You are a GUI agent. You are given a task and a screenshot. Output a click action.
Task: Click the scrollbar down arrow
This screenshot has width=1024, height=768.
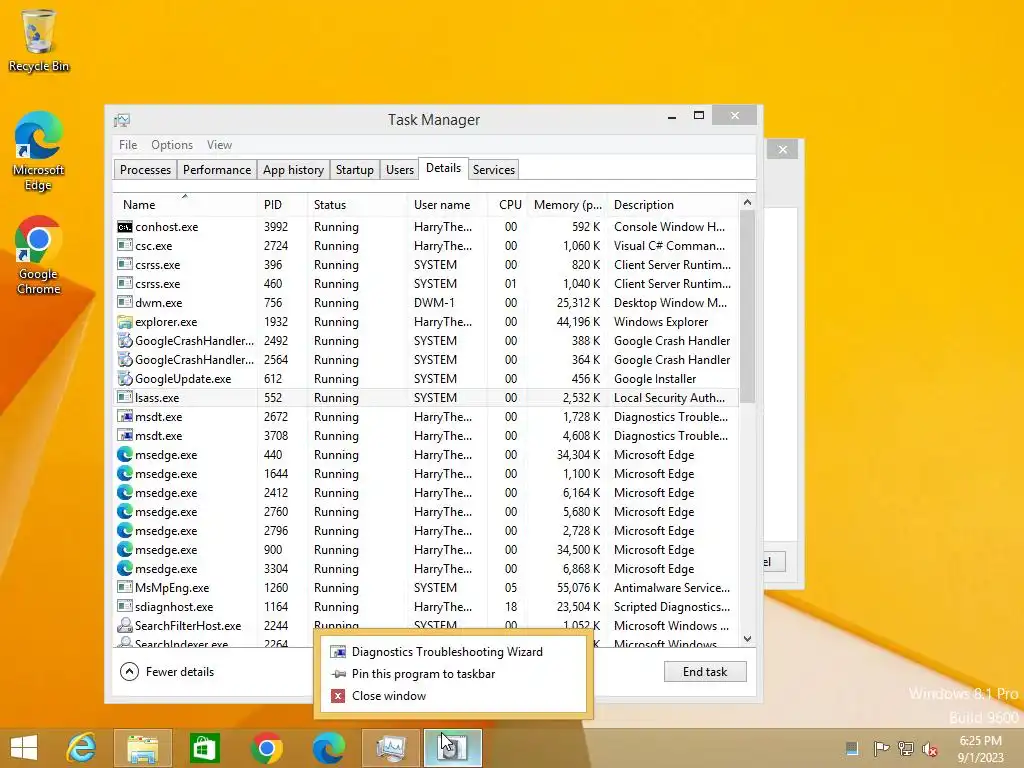click(747, 639)
